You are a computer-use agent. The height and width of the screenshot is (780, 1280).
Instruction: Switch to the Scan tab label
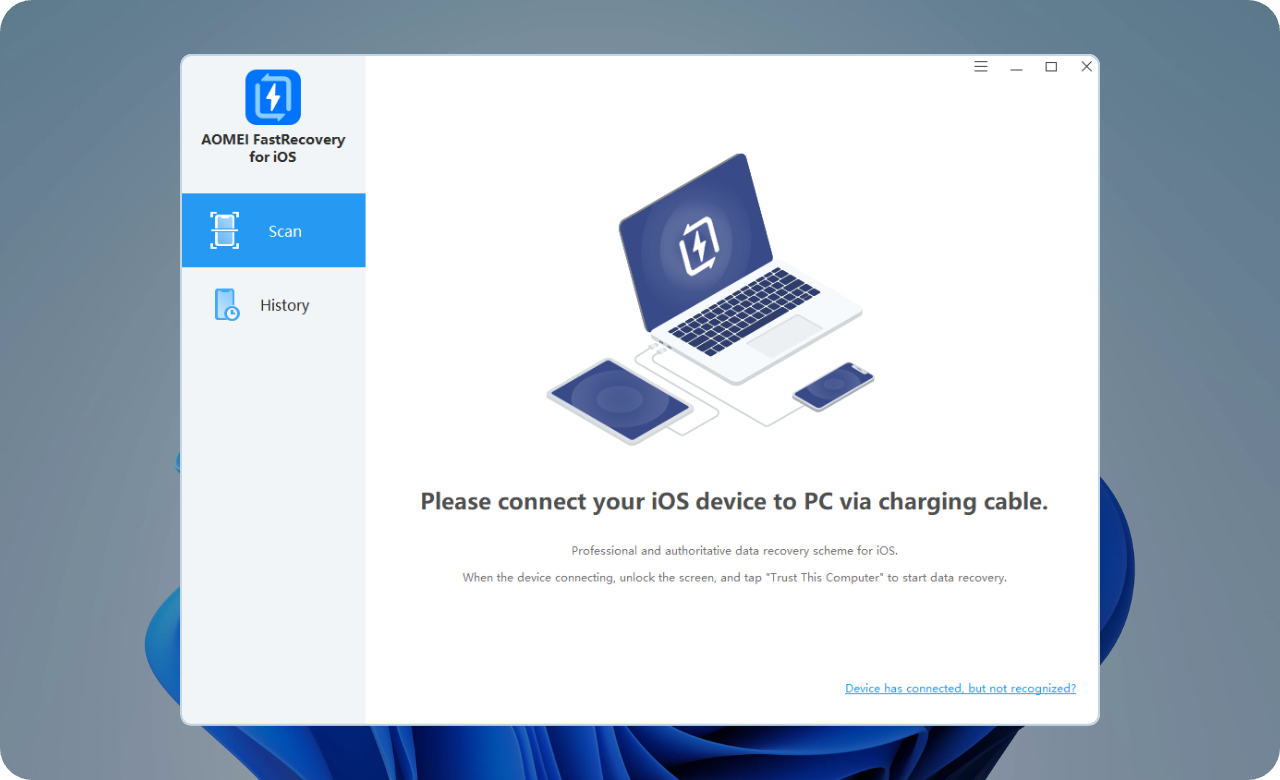pyautogui.click(x=285, y=231)
